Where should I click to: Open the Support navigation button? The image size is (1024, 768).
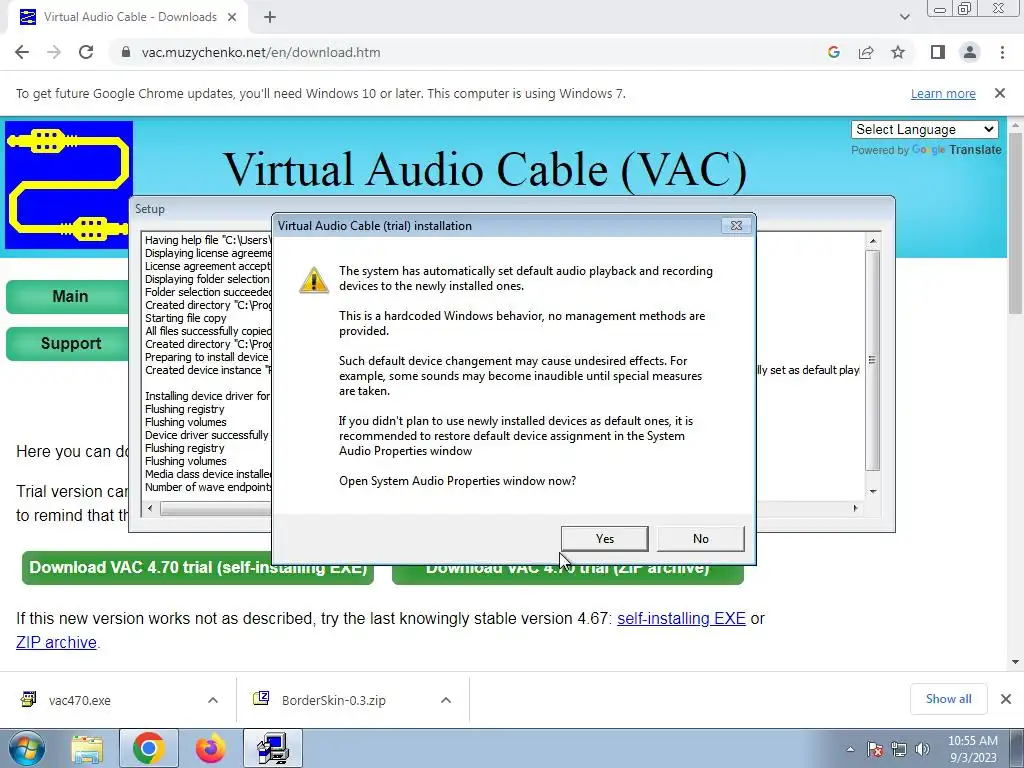pos(69,344)
